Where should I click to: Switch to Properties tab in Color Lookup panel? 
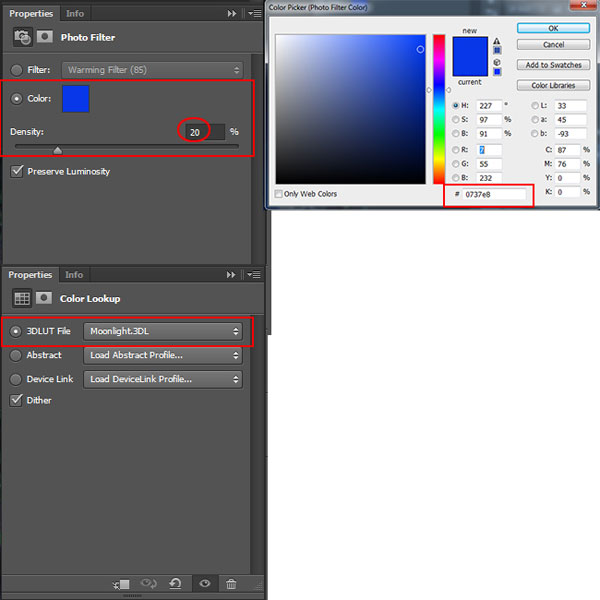click(30, 275)
